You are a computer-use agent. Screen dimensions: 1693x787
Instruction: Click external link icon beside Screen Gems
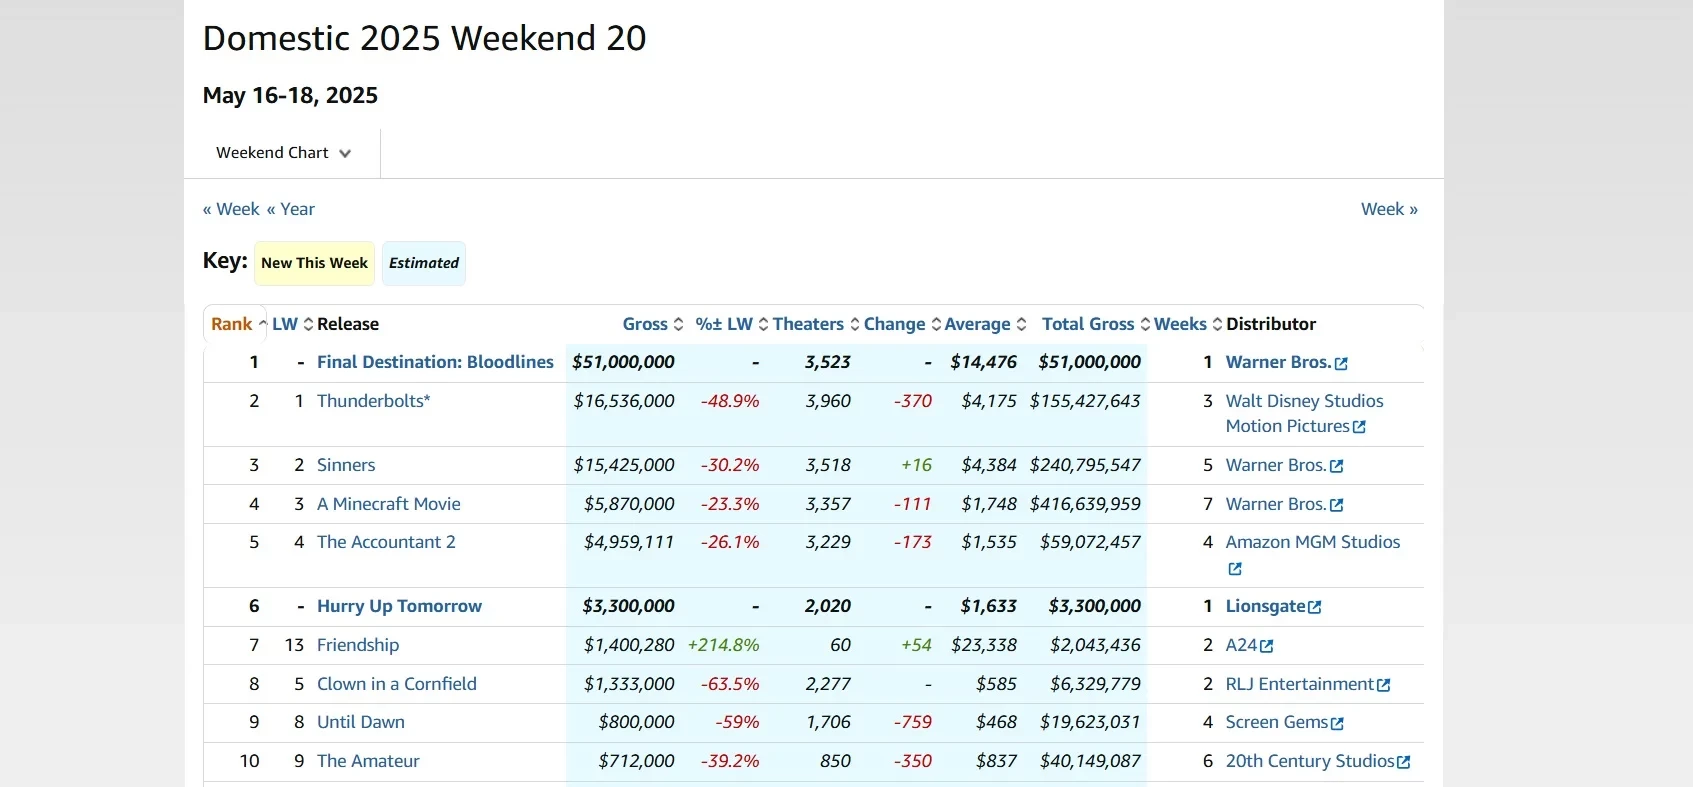(1338, 723)
